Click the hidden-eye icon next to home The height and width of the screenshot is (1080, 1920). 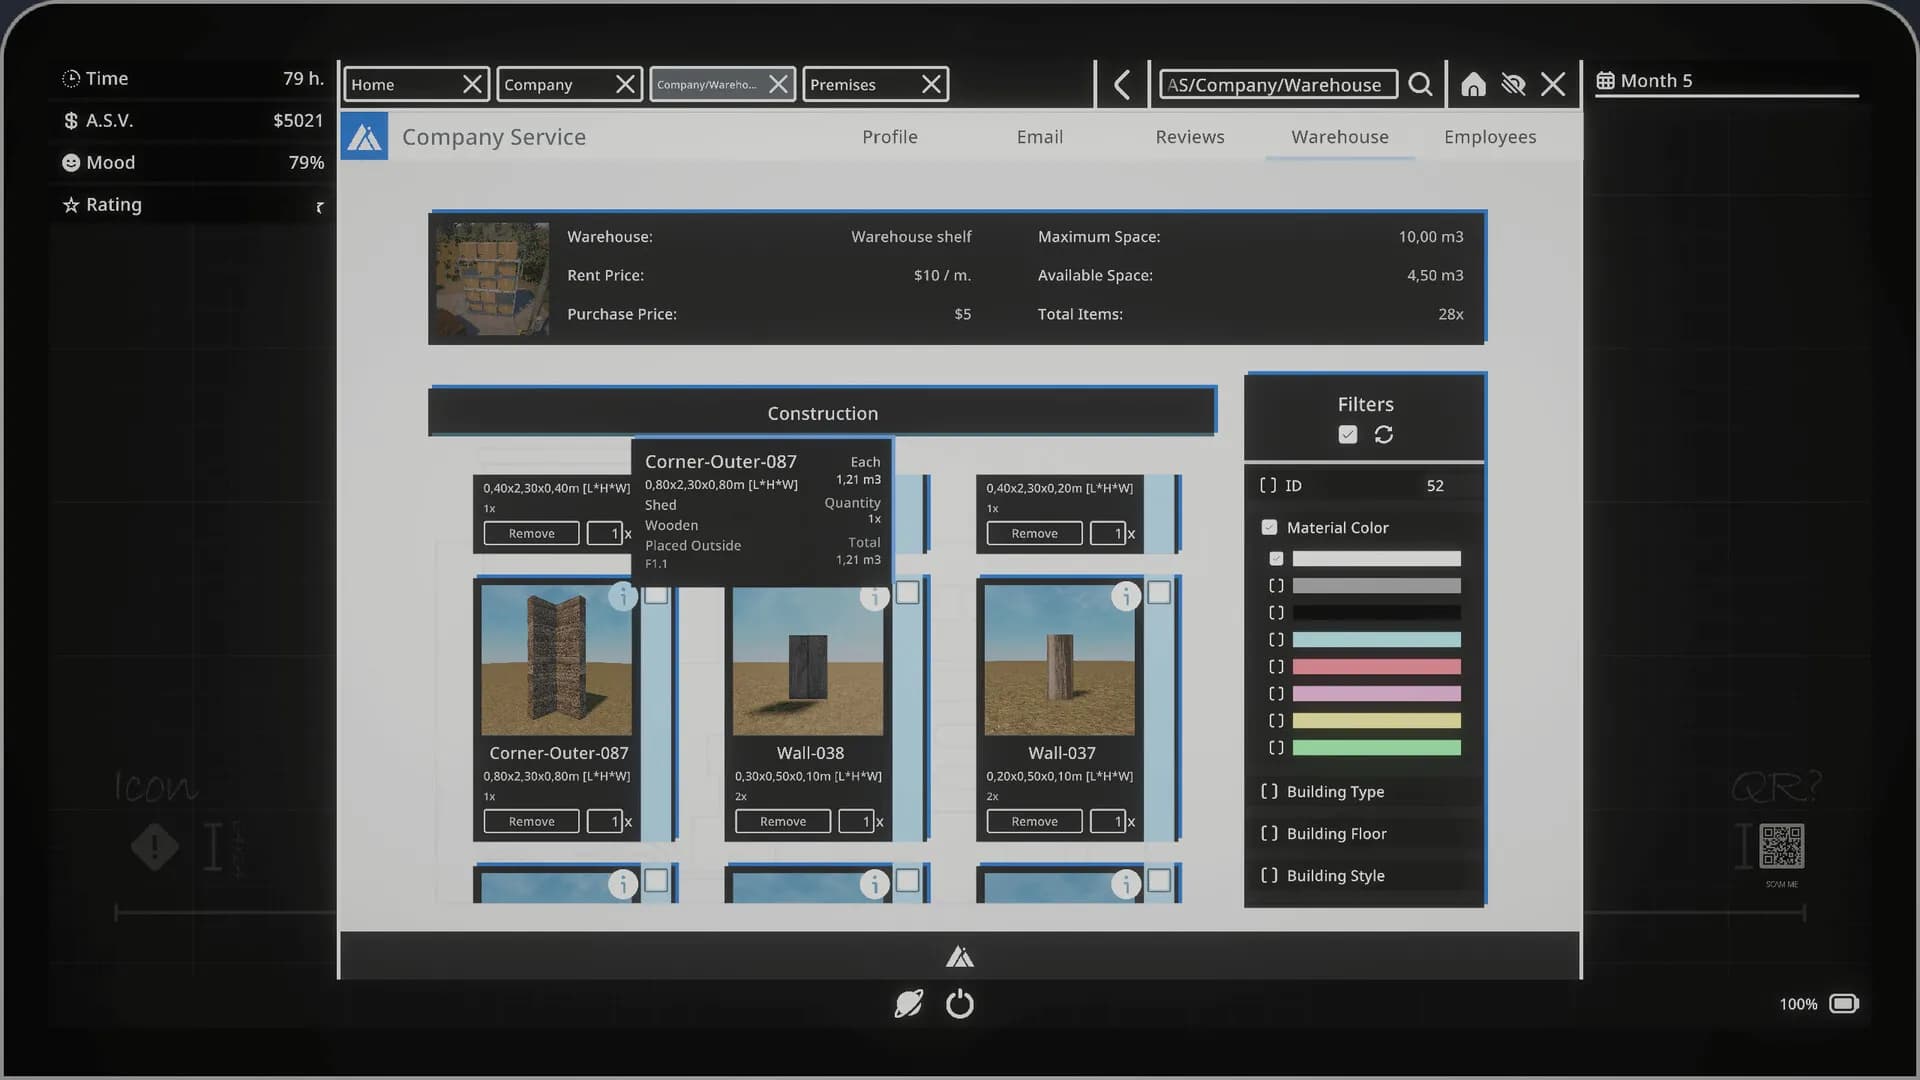coord(1513,84)
